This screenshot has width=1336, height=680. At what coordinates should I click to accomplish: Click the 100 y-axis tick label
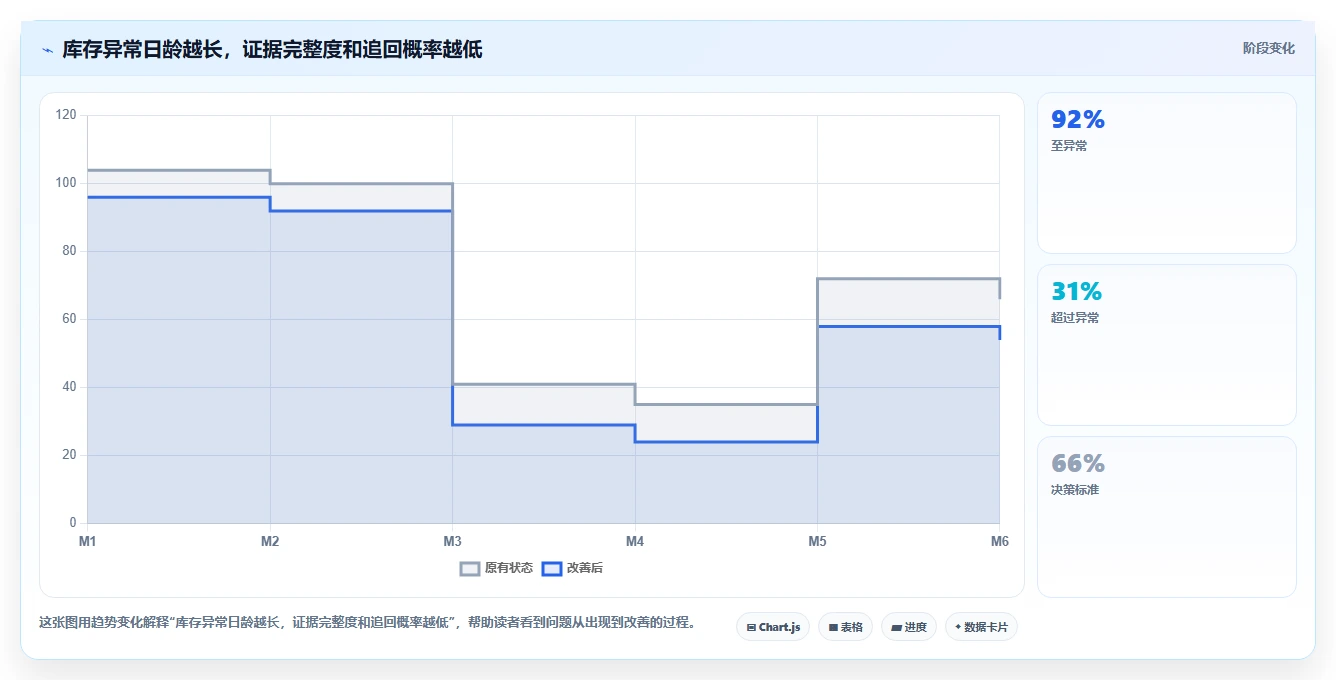tap(66, 183)
